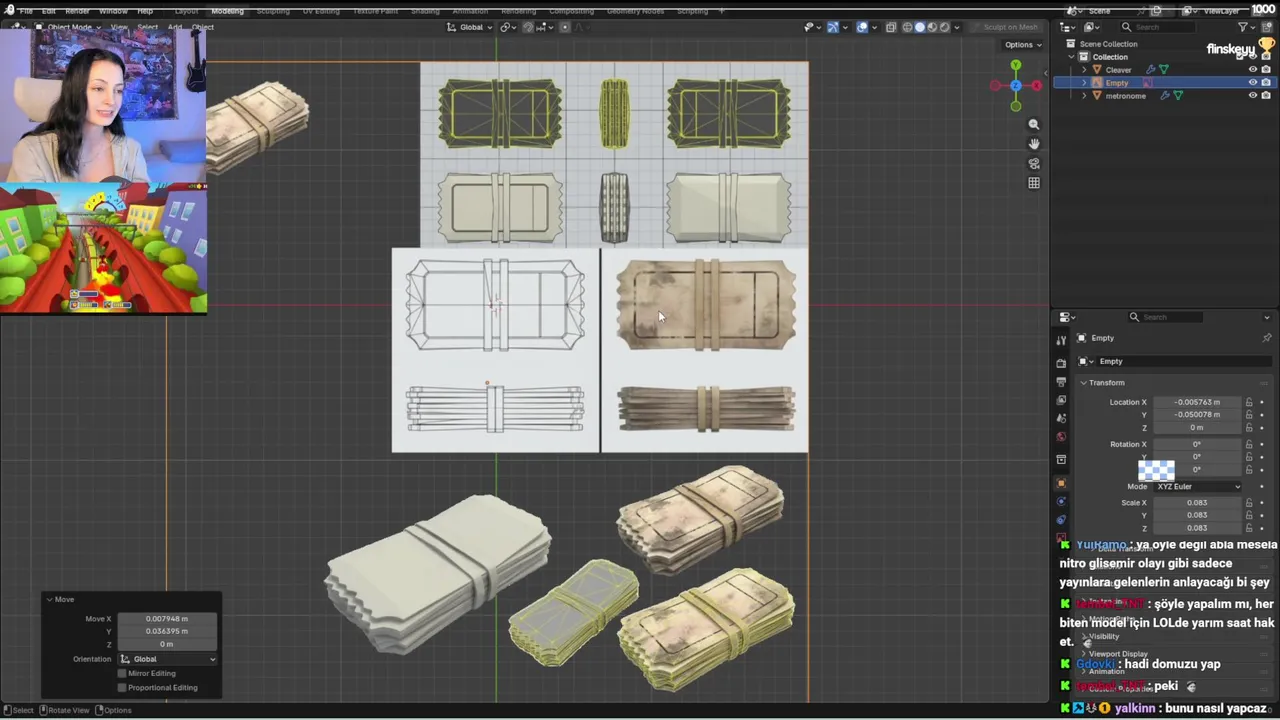This screenshot has width=1280, height=720.
Task: Open the Output properties printer icon tab
Action: (1061, 382)
